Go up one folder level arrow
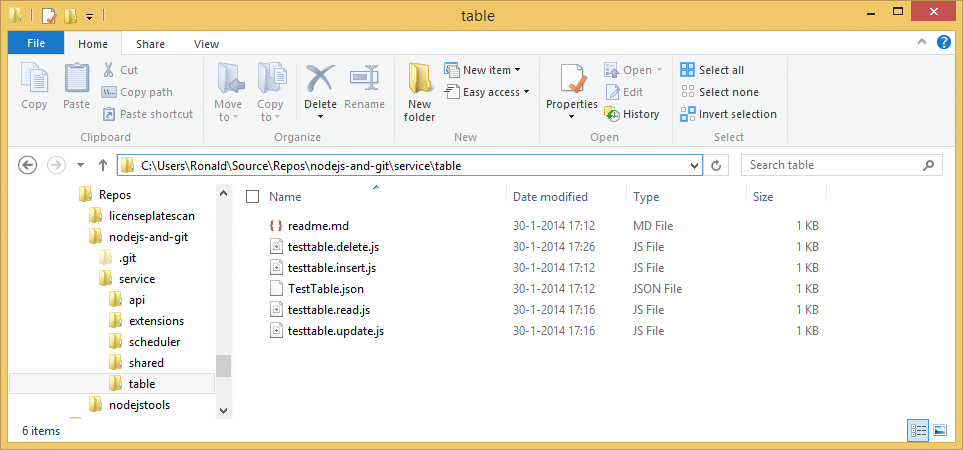The height and width of the screenshot is (450, 963). 103,165
